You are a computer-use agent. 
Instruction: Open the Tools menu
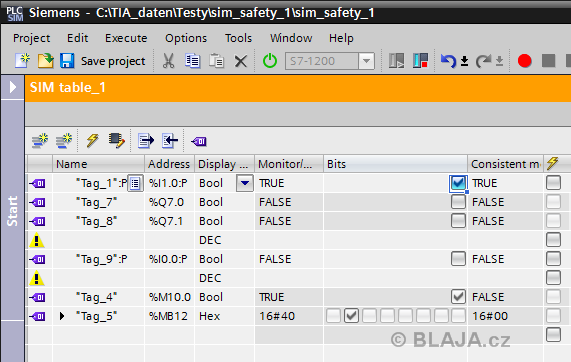(238, 38)
